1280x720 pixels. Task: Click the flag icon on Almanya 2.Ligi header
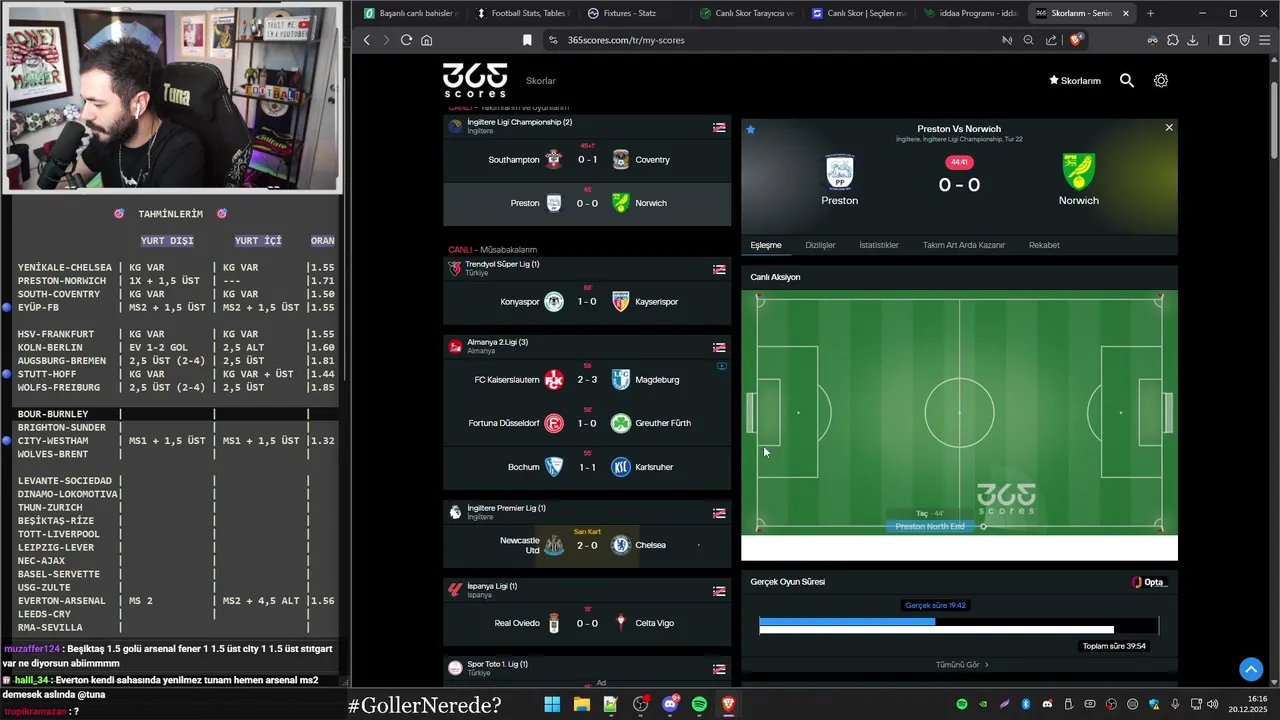pyautogui.click(x=719, y=347)
